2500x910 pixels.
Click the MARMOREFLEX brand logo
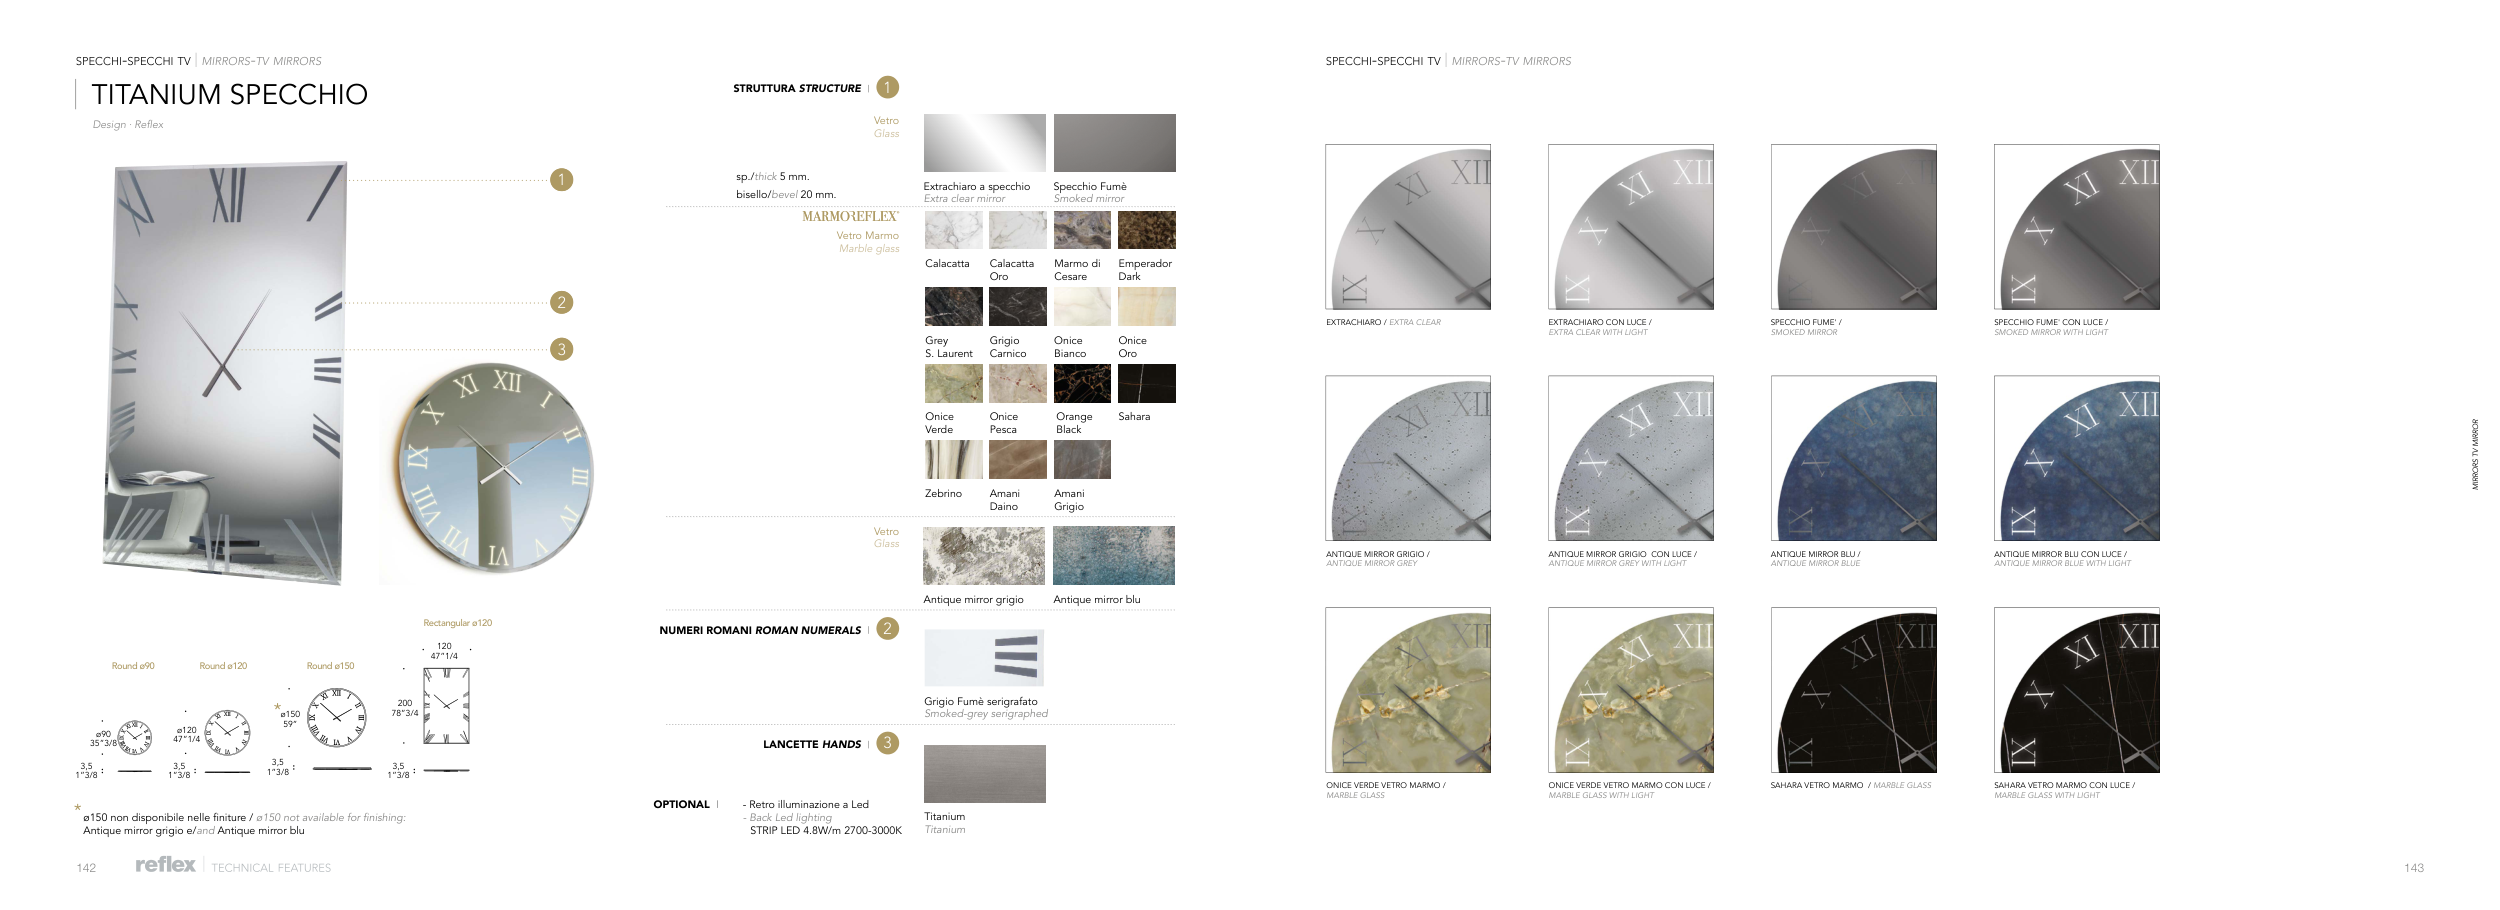pos(849,216)
